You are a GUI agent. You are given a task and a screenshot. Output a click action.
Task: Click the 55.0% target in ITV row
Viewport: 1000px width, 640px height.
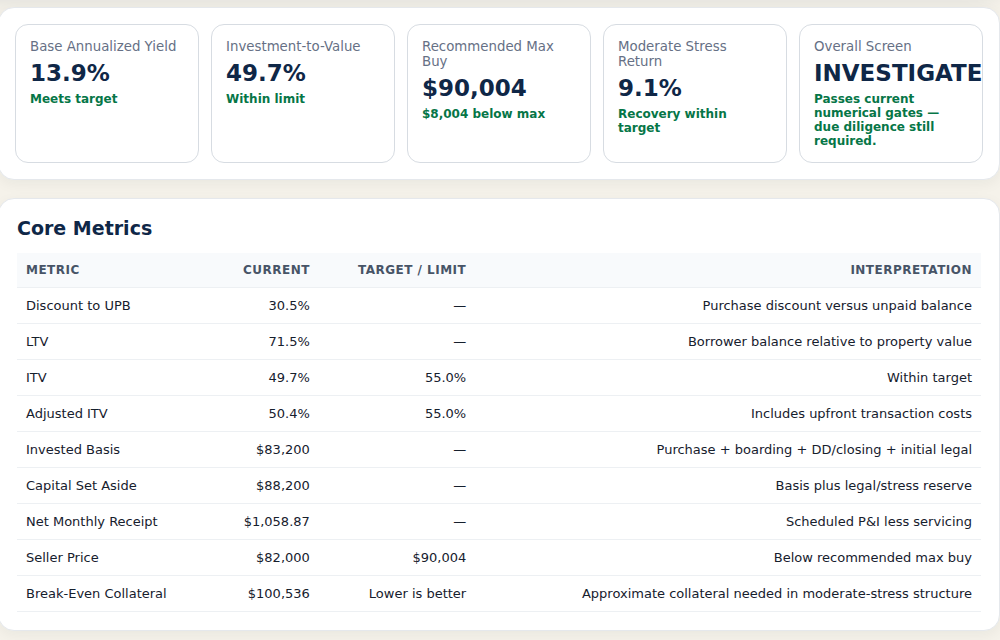coord(445,378)
